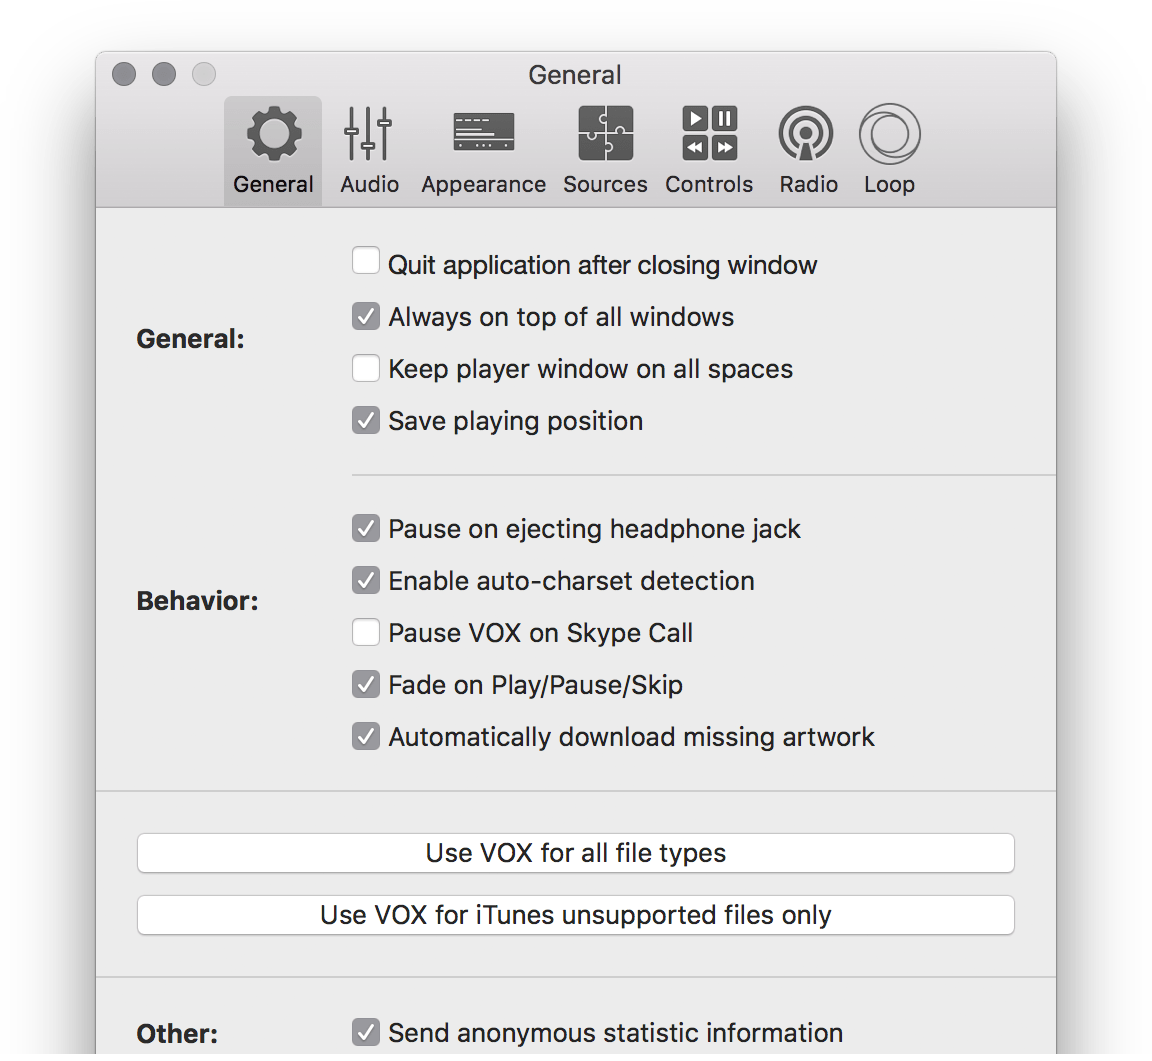Viewport: 1152px width, 1061px height.
Task: Enable Keep player window on all spaces
Action: [x=366, y=368]
